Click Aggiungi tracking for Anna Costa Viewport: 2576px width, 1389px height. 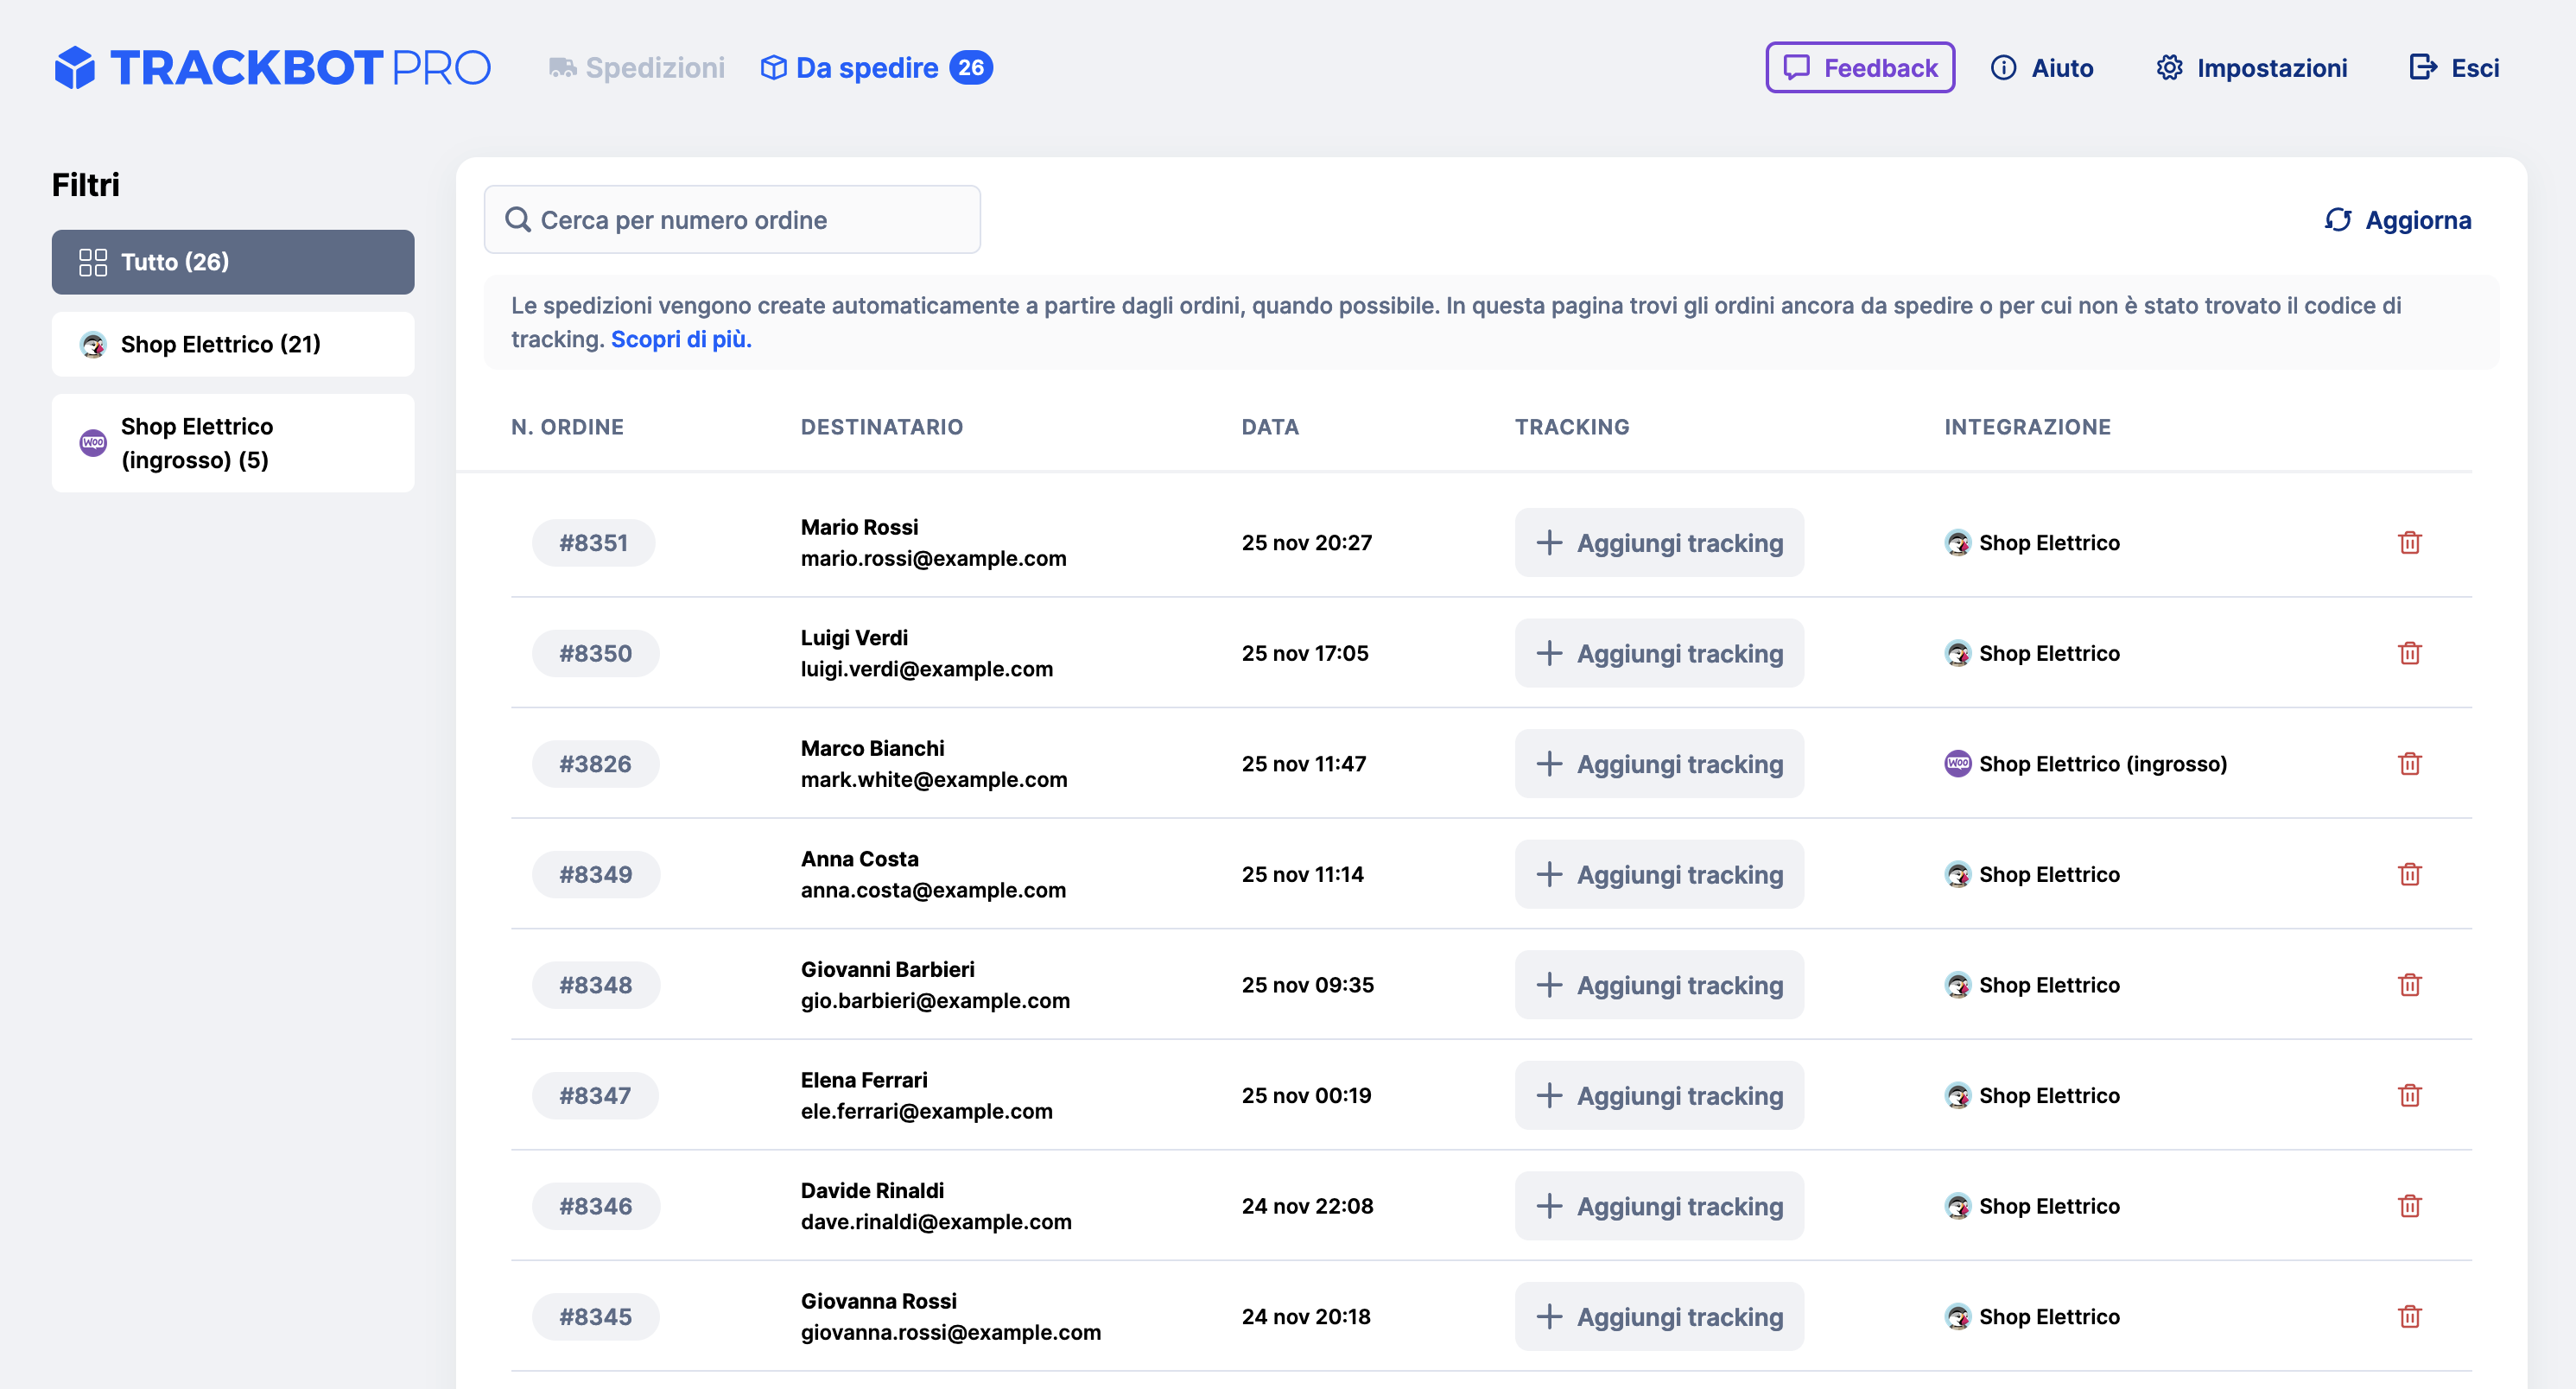click(x=1658, y=874)
